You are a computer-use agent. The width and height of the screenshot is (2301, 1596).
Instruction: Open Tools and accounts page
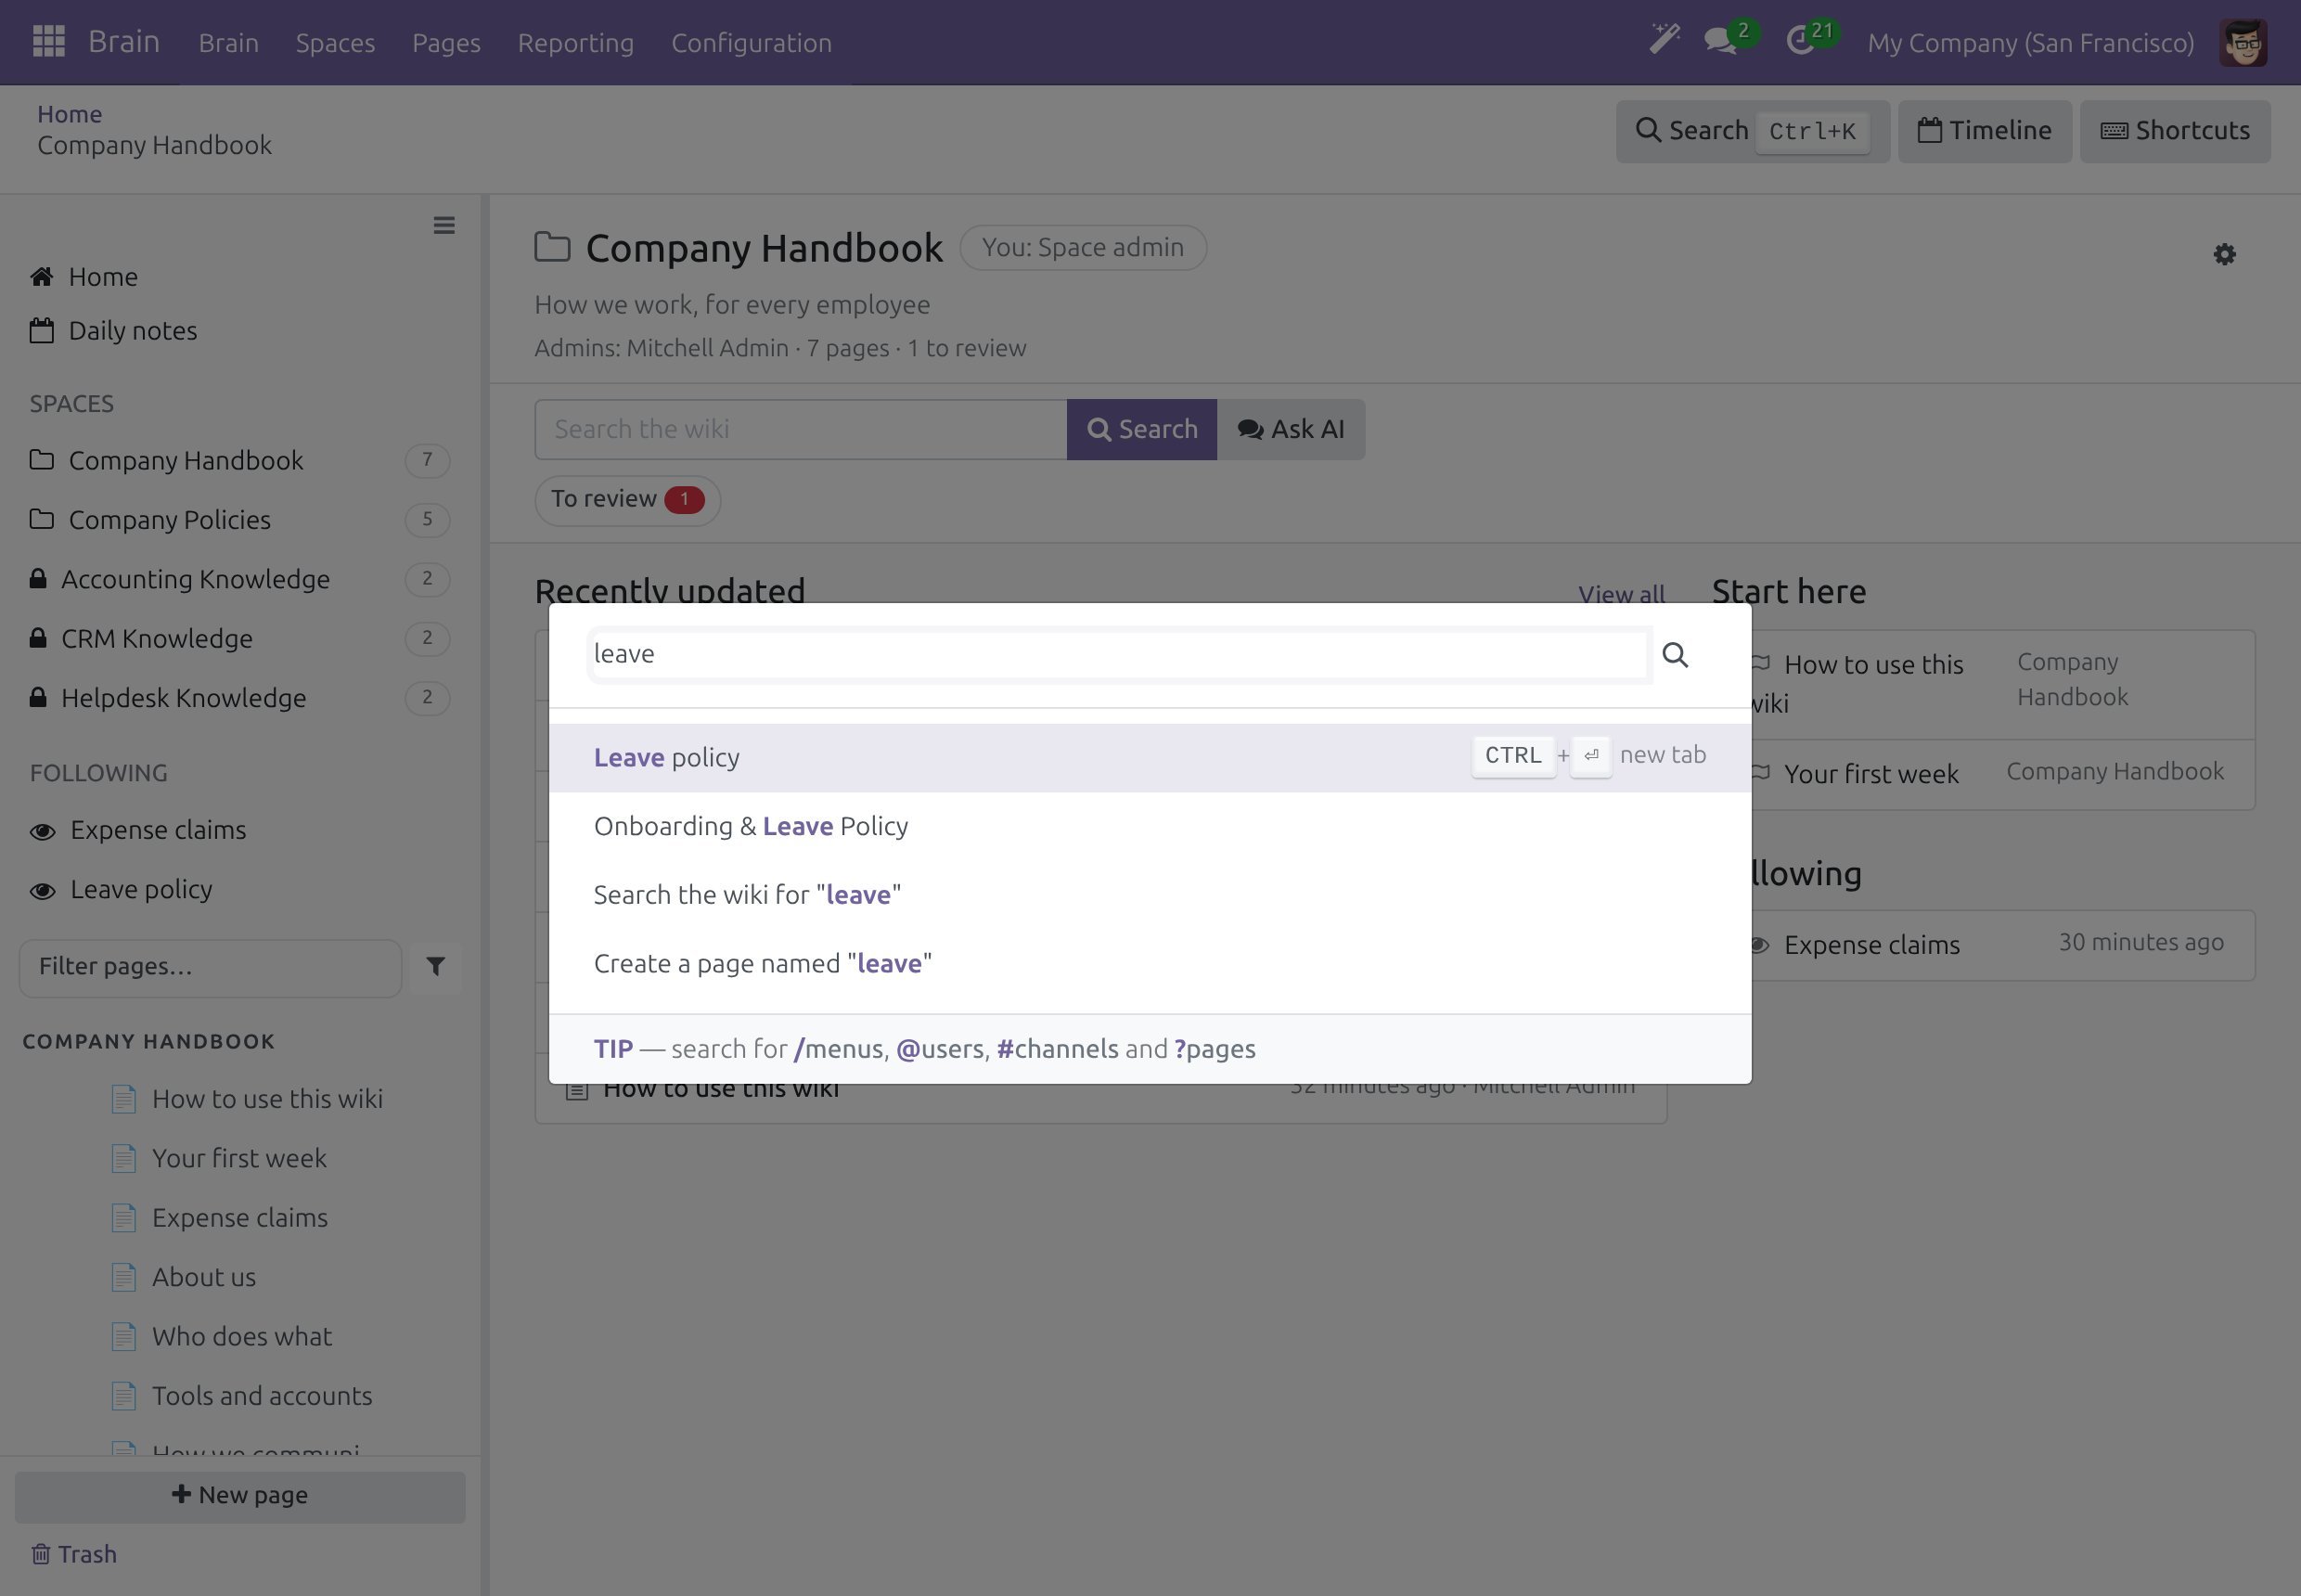[x=262, y=1395]
